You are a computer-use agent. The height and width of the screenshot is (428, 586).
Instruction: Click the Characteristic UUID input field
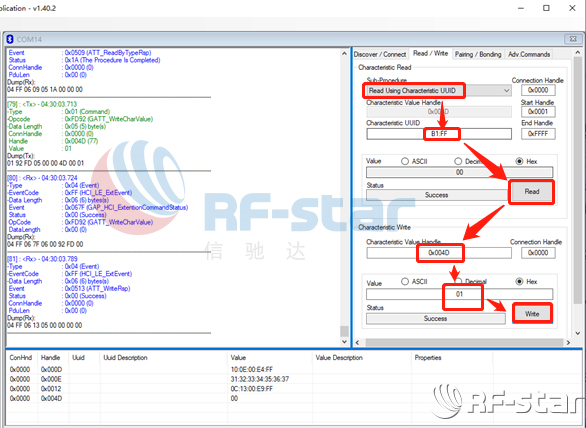tap(439, 134)
